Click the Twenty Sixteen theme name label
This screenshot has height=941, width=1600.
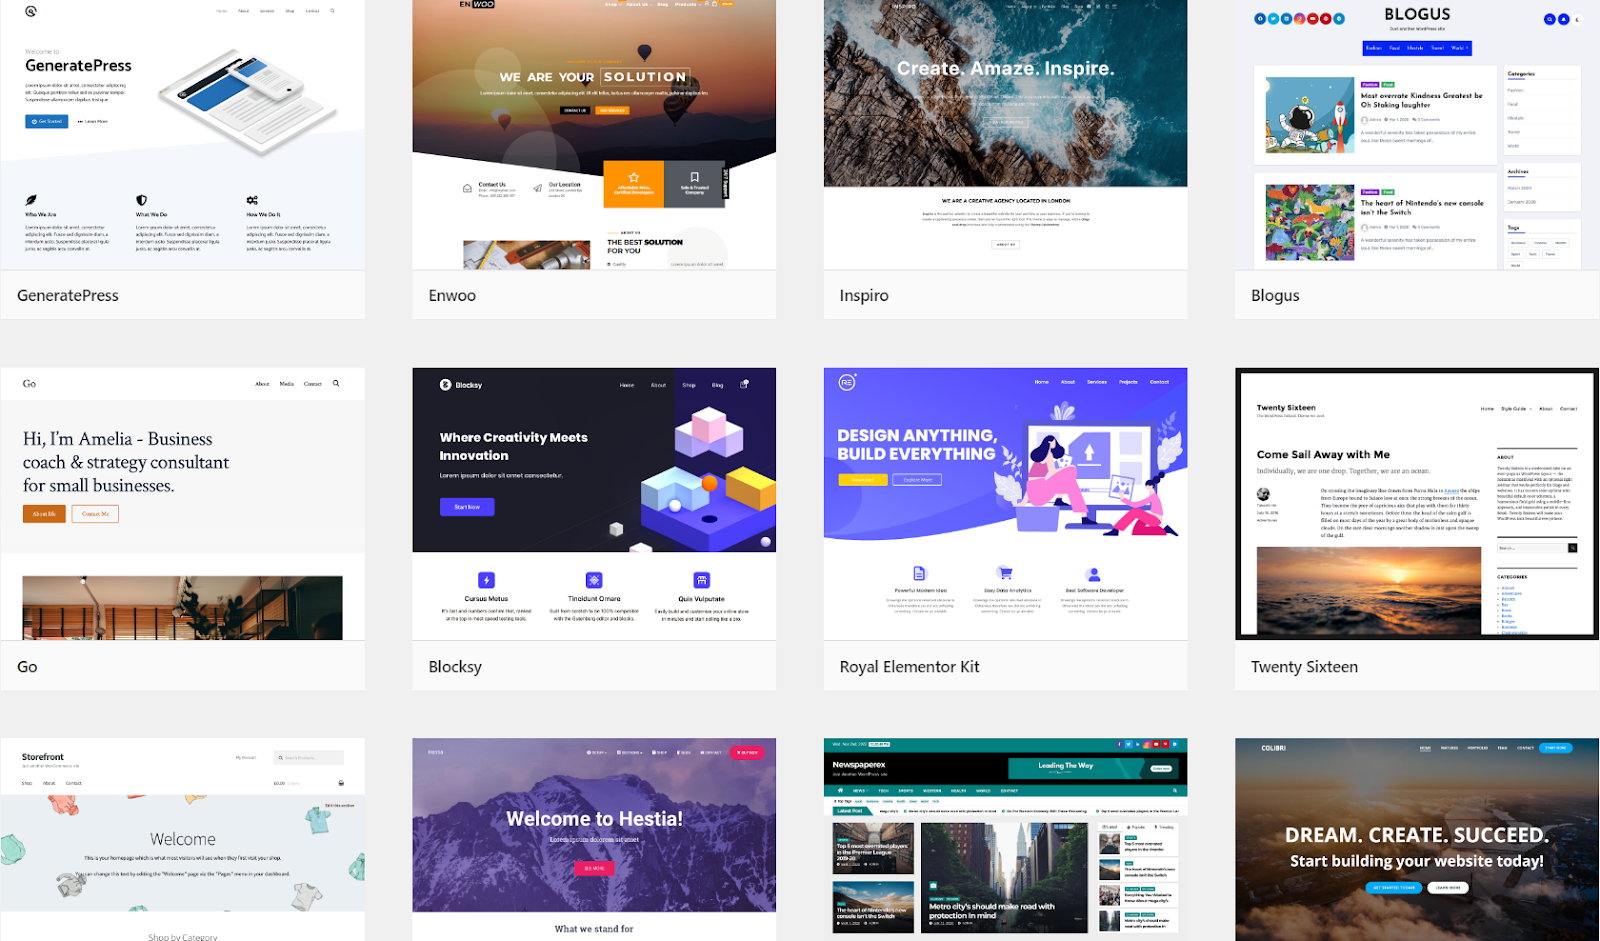coord(1304,667)
